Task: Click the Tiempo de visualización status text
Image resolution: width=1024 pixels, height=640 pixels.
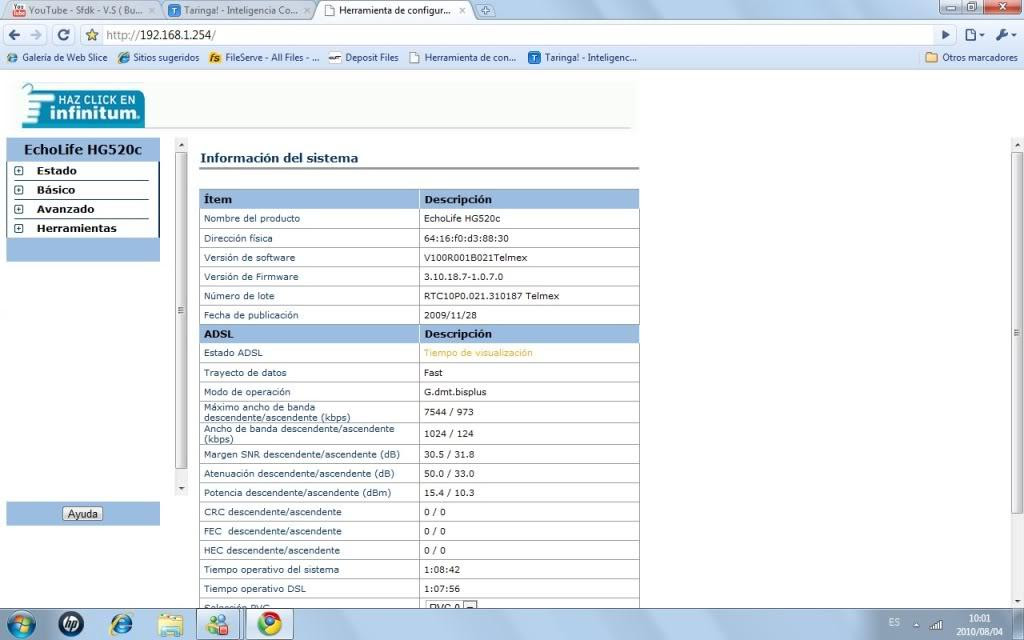Action: (478, 353)
